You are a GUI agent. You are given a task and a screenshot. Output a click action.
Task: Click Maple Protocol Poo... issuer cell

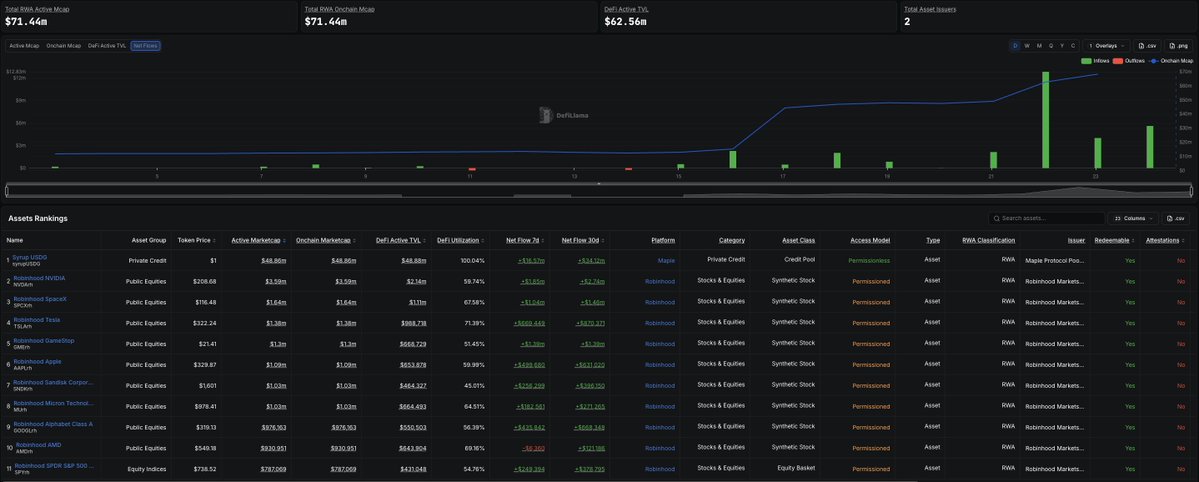pos(1055,260)
